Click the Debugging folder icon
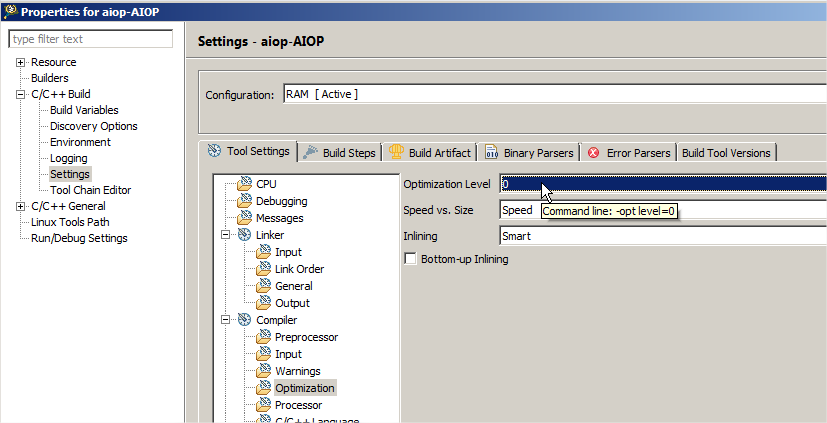827x423 pixels. click(x=245, y=200)
